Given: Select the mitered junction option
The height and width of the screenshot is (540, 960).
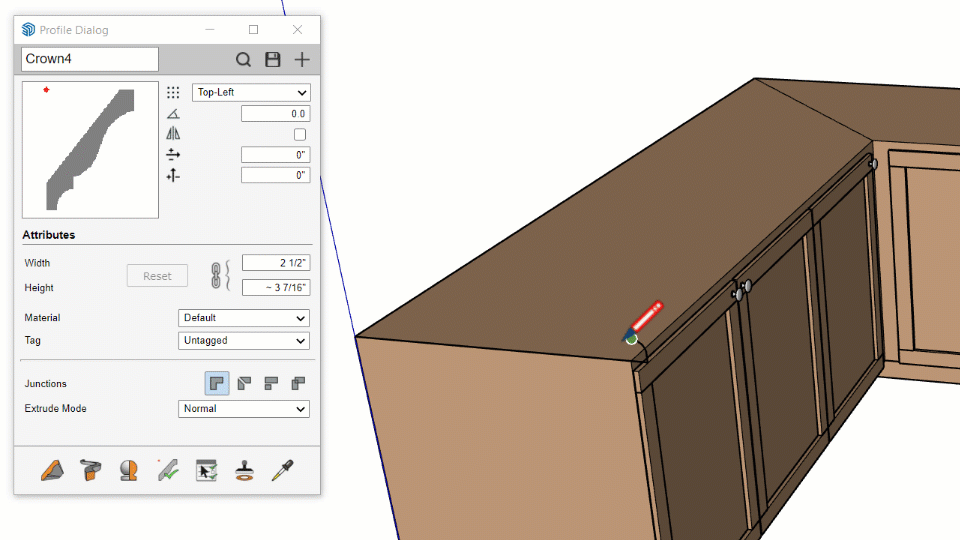Looking at the screenshot, I should click(244, 383).
